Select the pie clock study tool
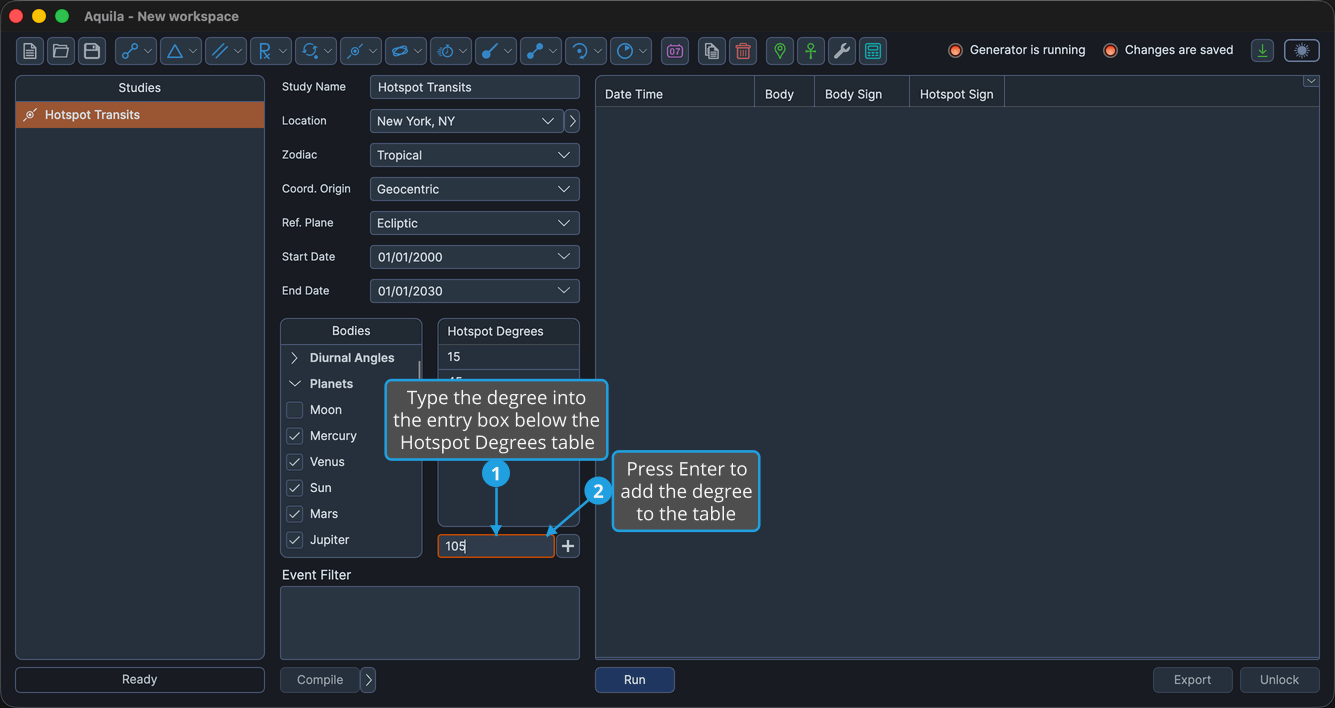This screenshot has width=1335, height=708. coord(630,51)
